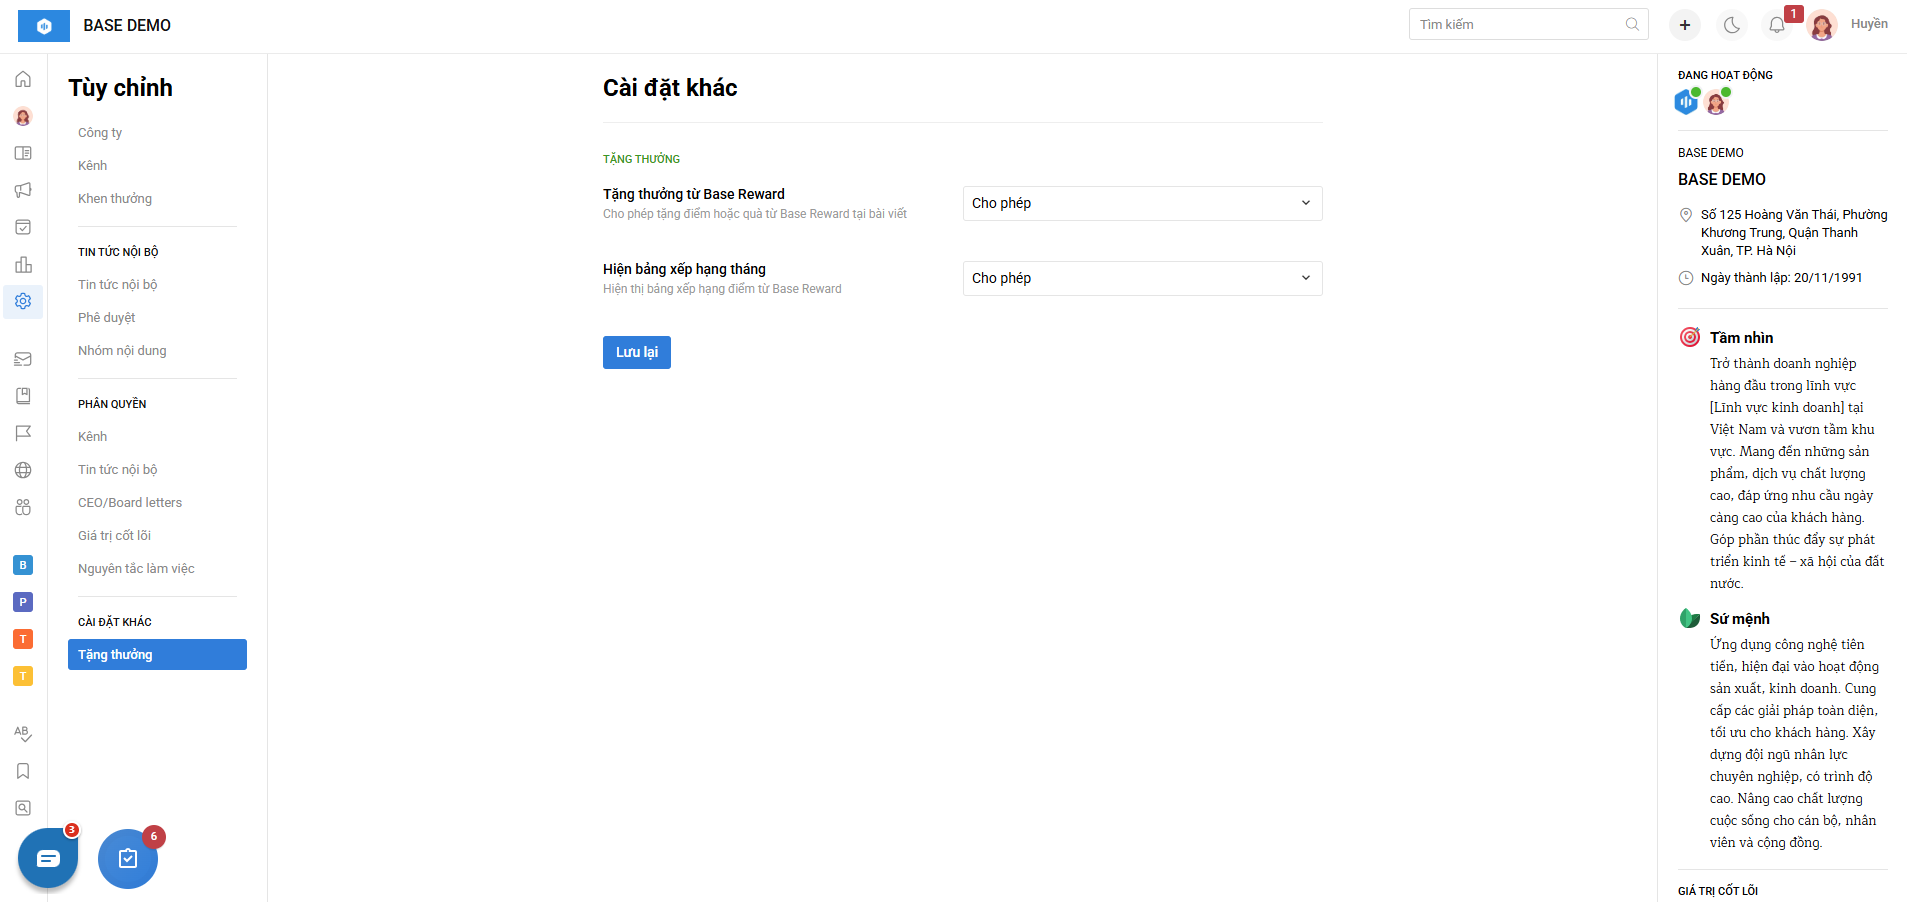The width and height of the screenshot is (1907, 902).
Task: Open Tin tức nội bộ under TIN TỨC NỘI BỘ
Action: pyautogui.click(x=118, y=285)
